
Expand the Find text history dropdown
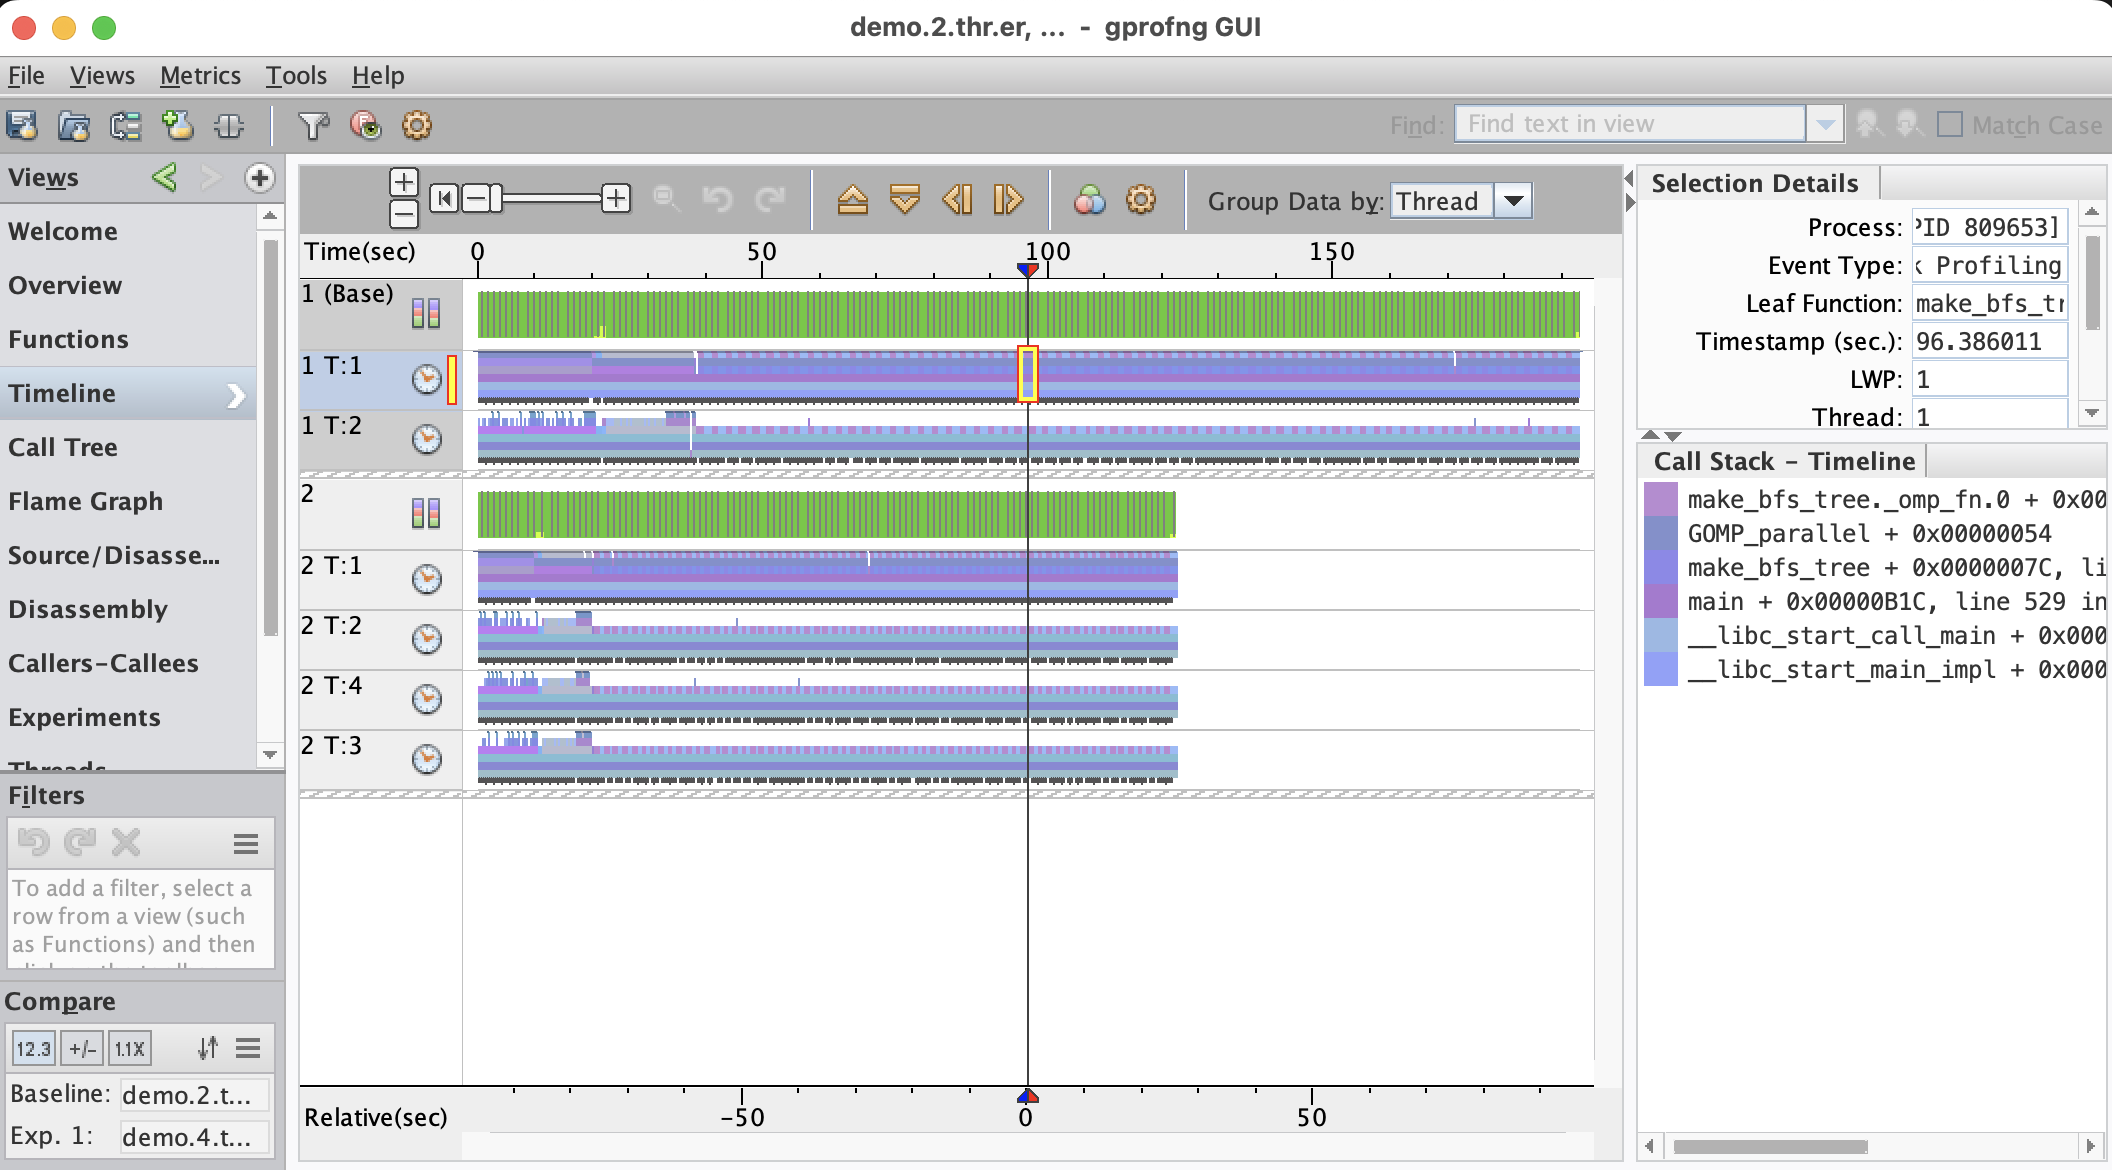pos(1825,125)
